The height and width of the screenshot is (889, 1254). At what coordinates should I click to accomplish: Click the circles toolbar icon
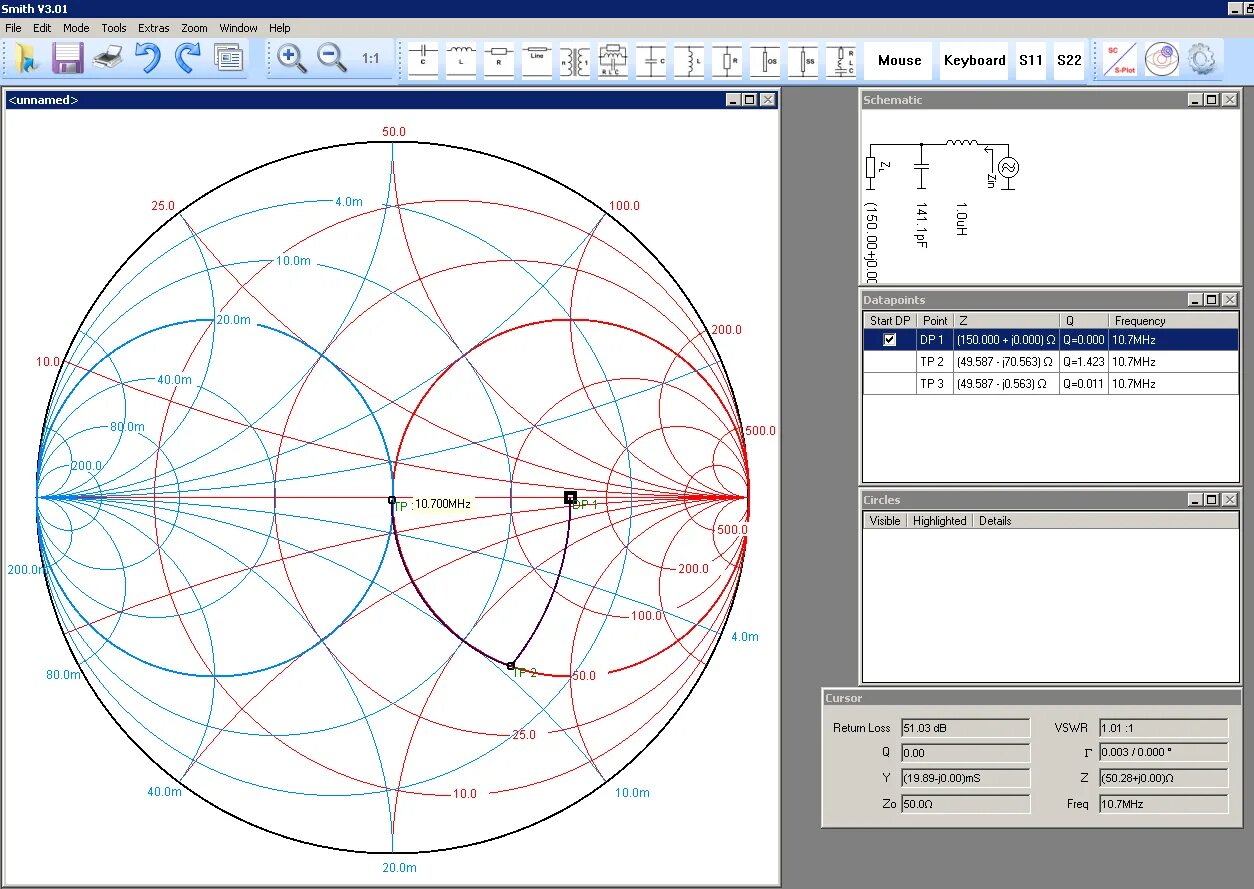1161,60
